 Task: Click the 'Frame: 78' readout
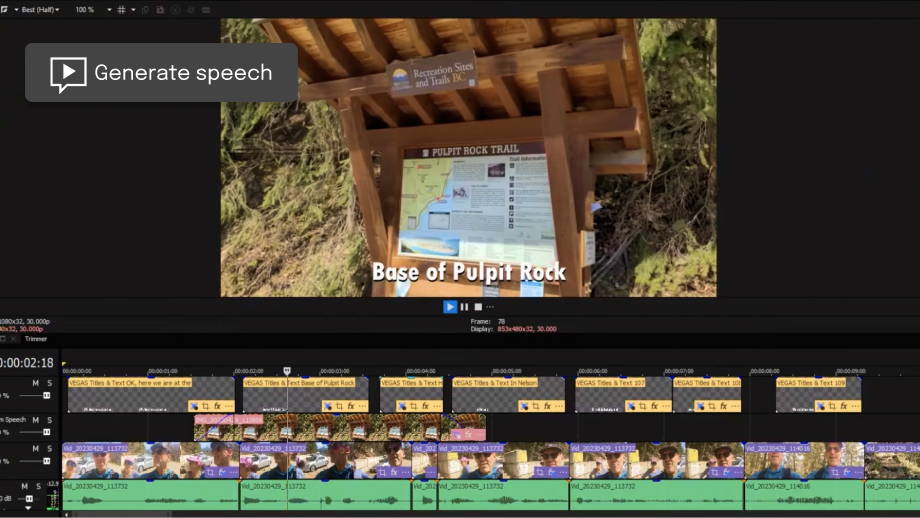point(488,321)
